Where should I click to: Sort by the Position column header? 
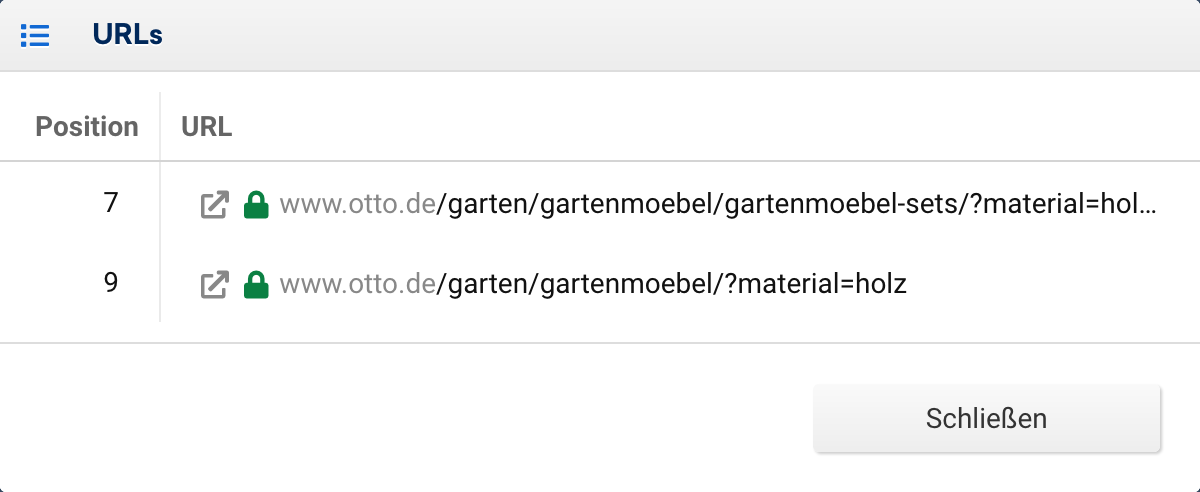tap(87, 127)
